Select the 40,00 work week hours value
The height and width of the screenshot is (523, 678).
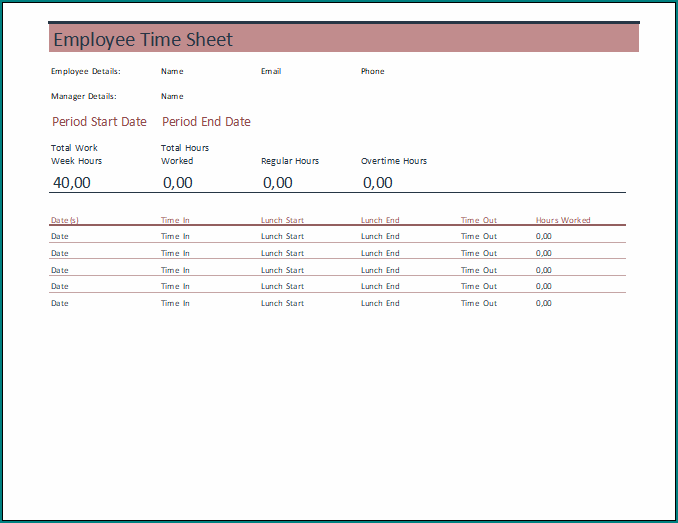(x=72, y=183)
